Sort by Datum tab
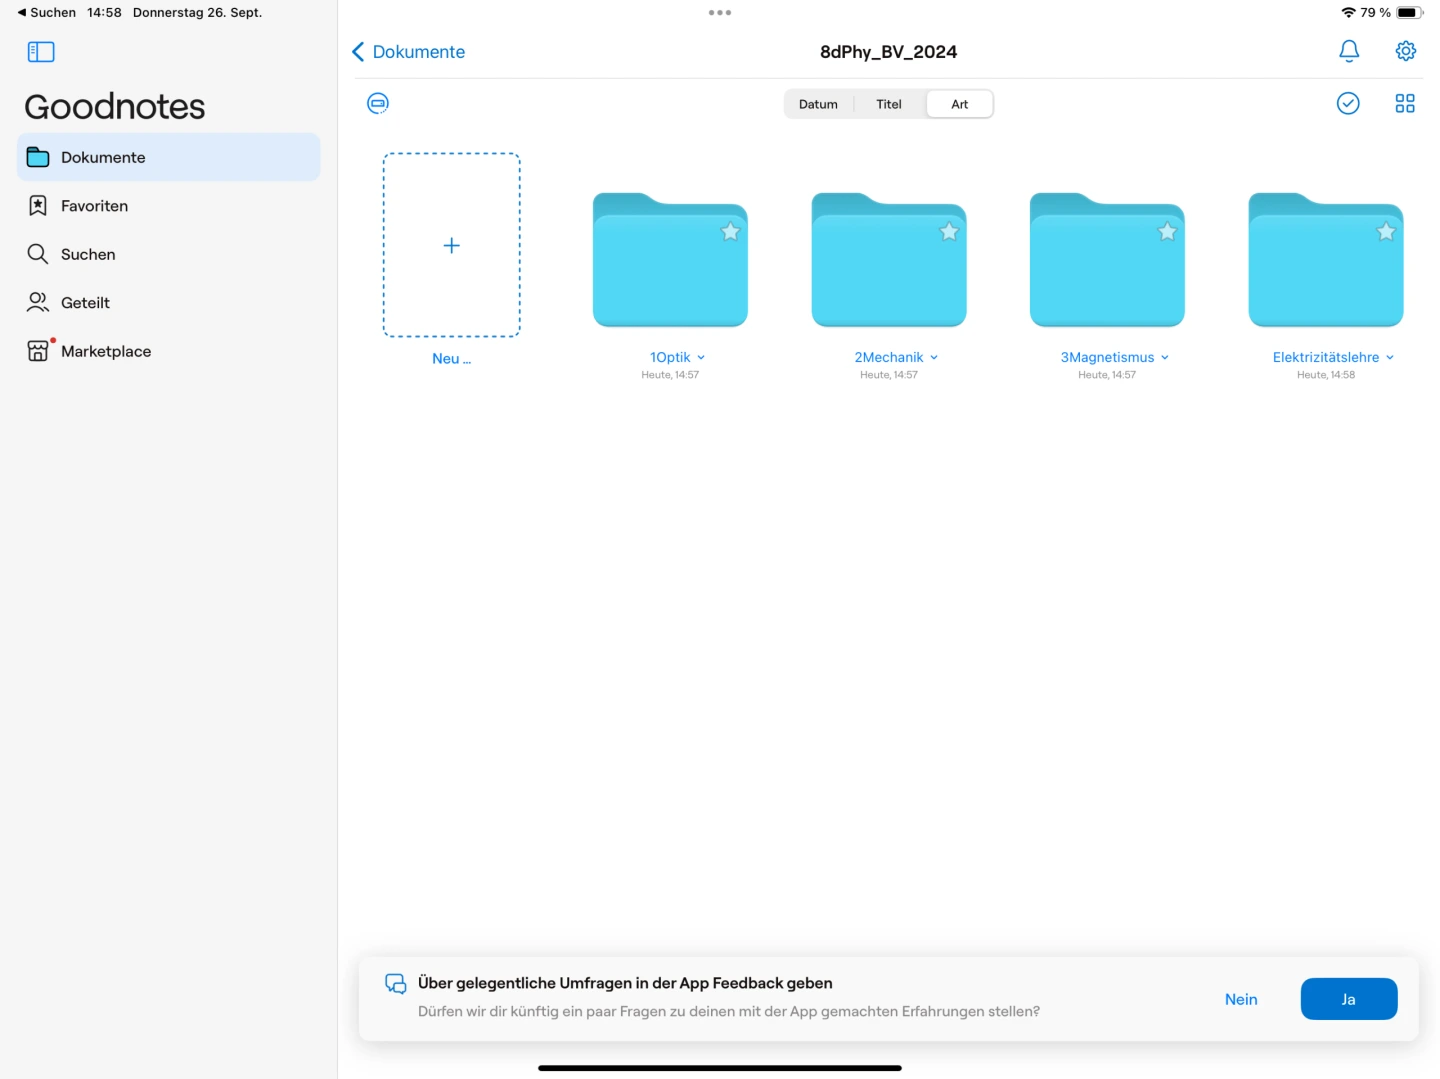Image resolution: width=1440 pixels, height=1079 pixels. pyautogui.click(x=818, y=104)
